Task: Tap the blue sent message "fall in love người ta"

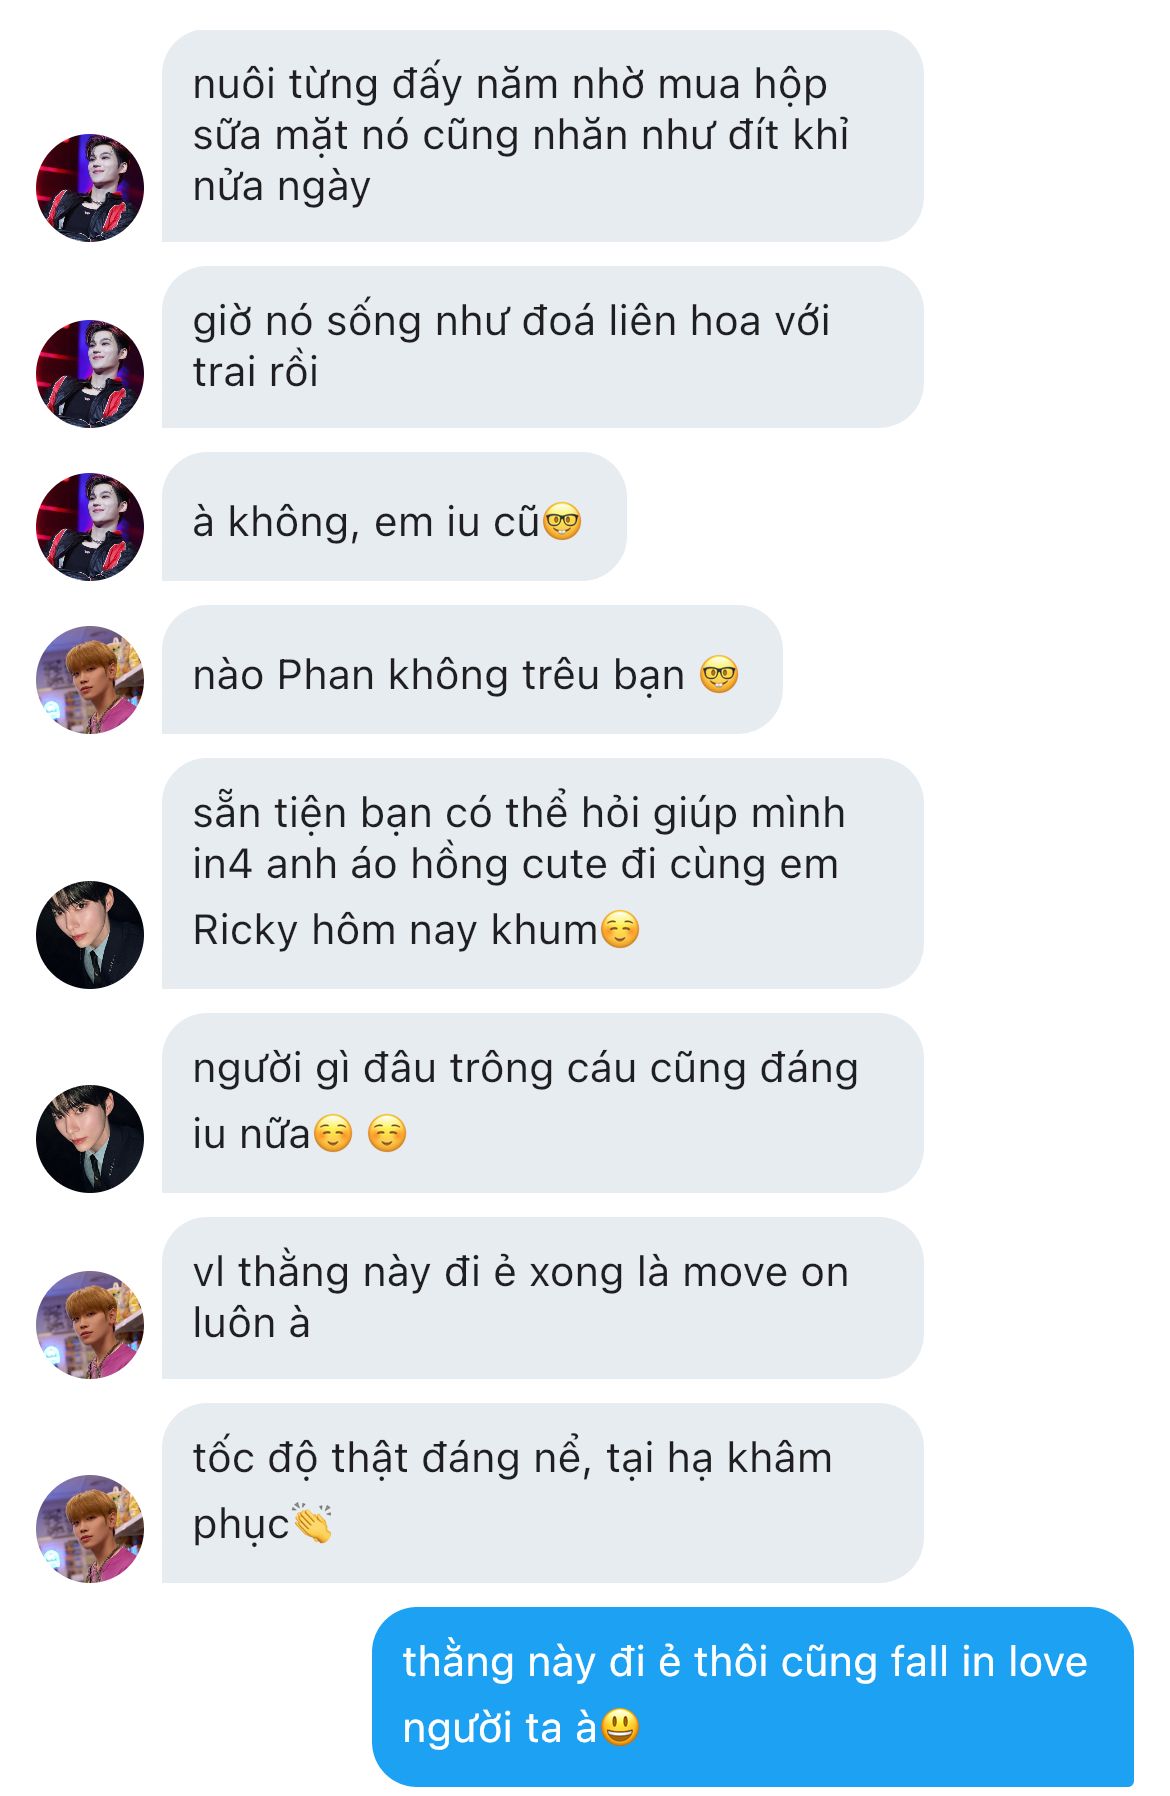Action: (753, 1697)
